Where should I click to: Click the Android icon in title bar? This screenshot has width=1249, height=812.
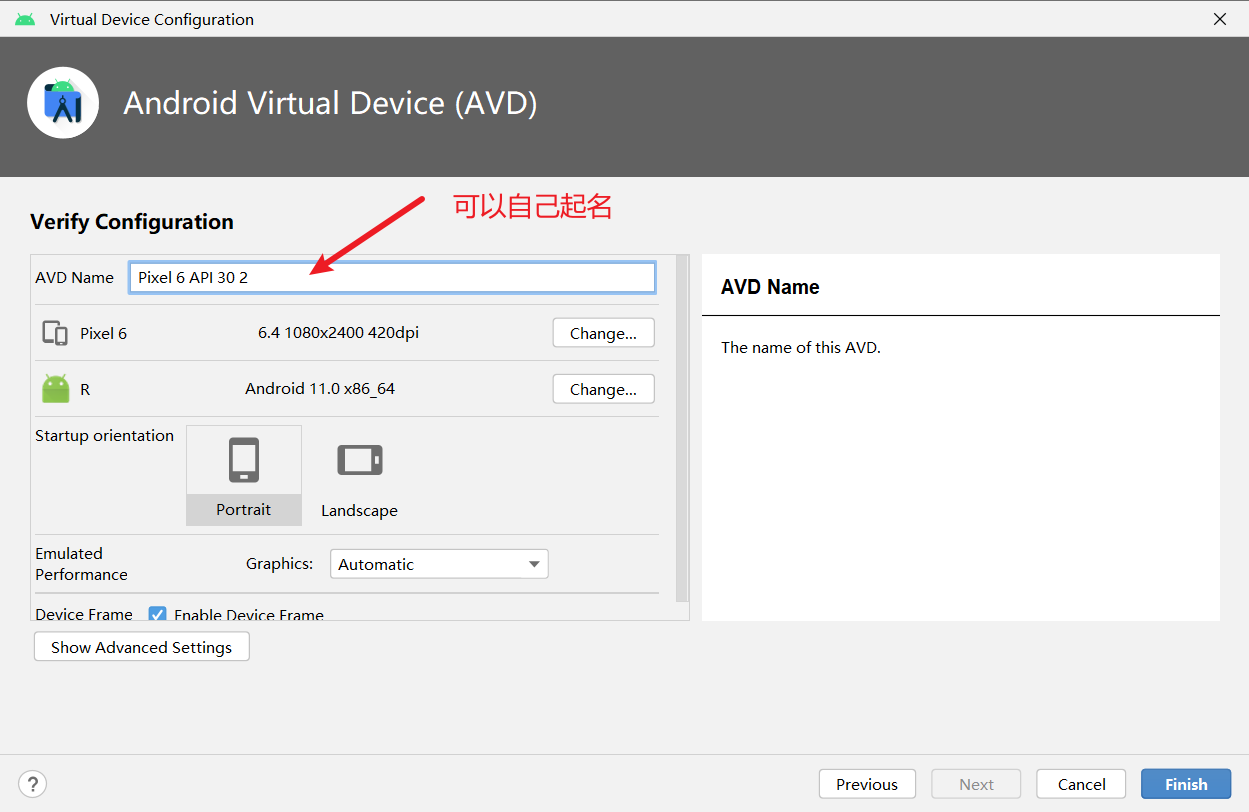25,19
